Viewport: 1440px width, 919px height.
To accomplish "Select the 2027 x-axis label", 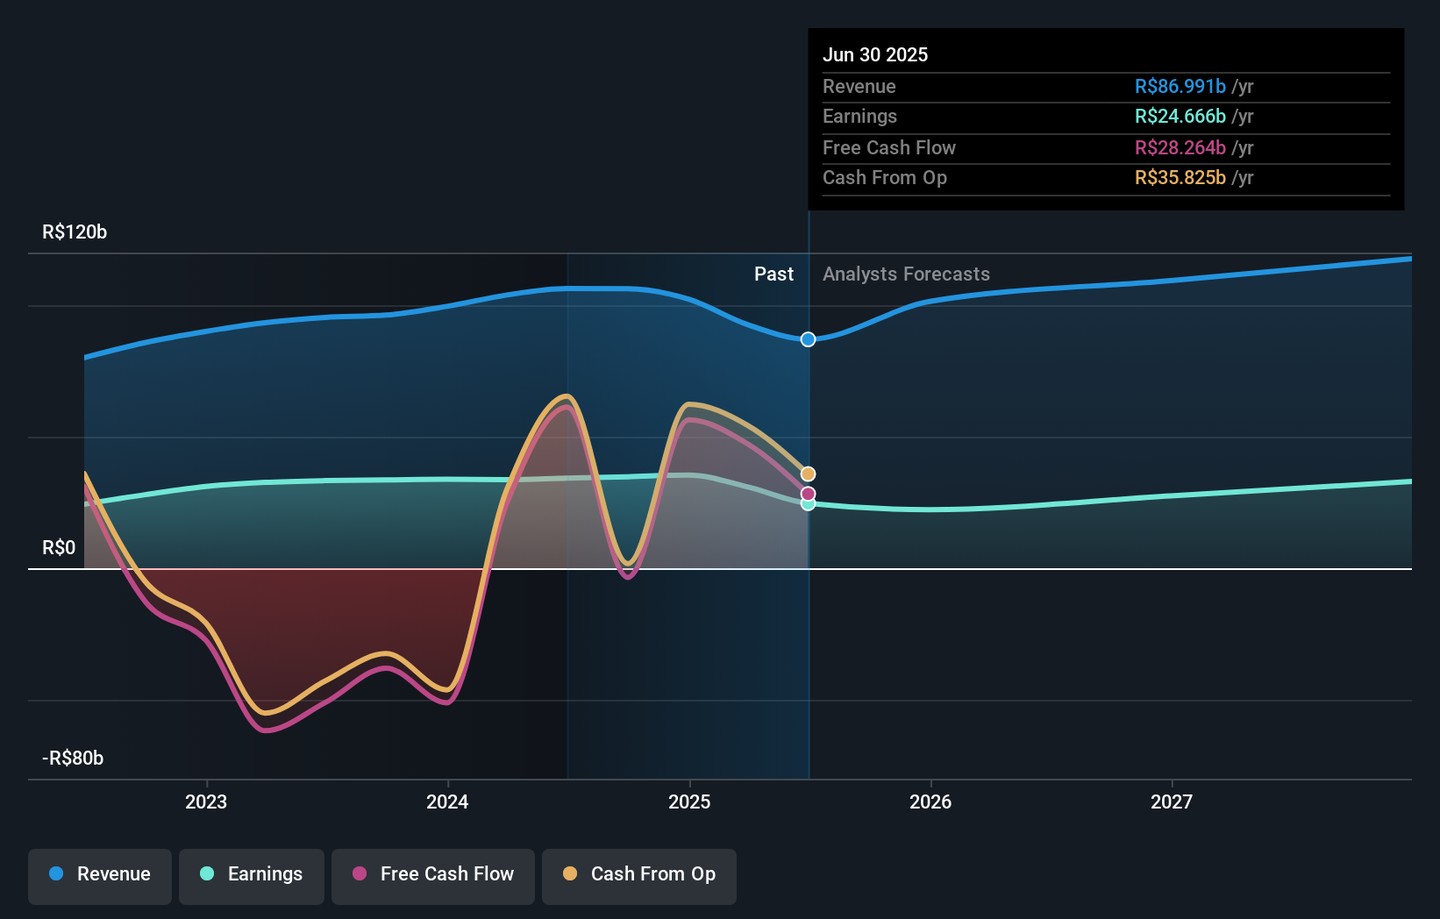I will (1171, 802).
